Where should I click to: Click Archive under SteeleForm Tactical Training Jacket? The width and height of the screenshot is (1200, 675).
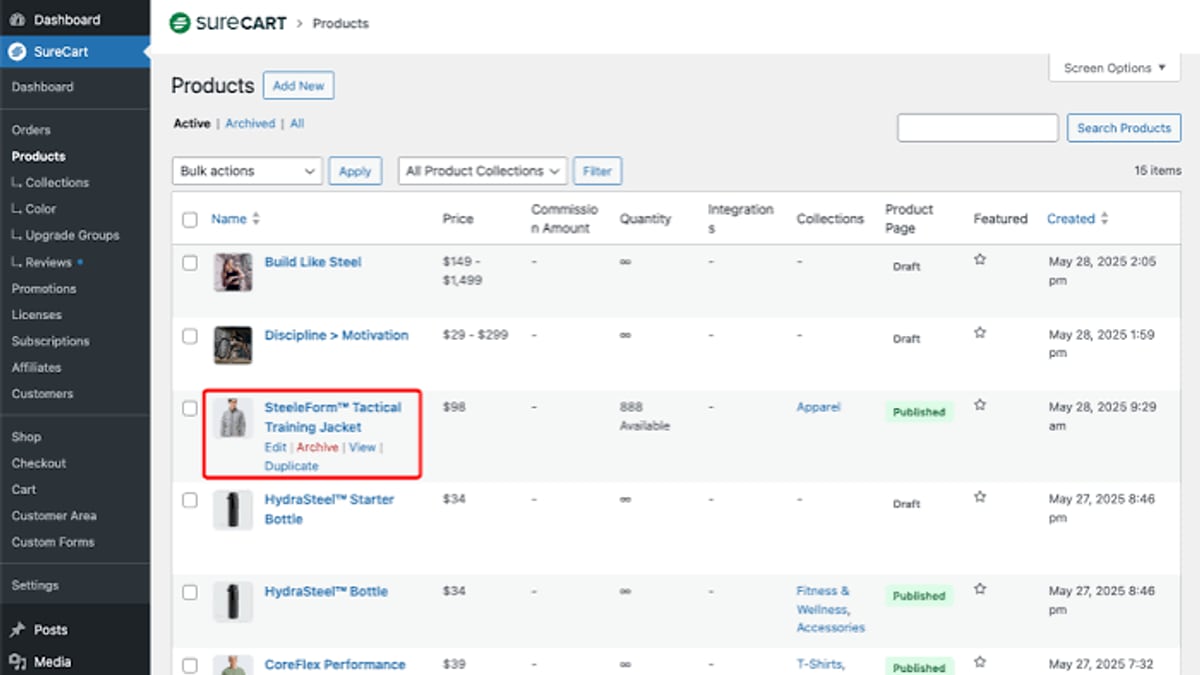[317, 447]
